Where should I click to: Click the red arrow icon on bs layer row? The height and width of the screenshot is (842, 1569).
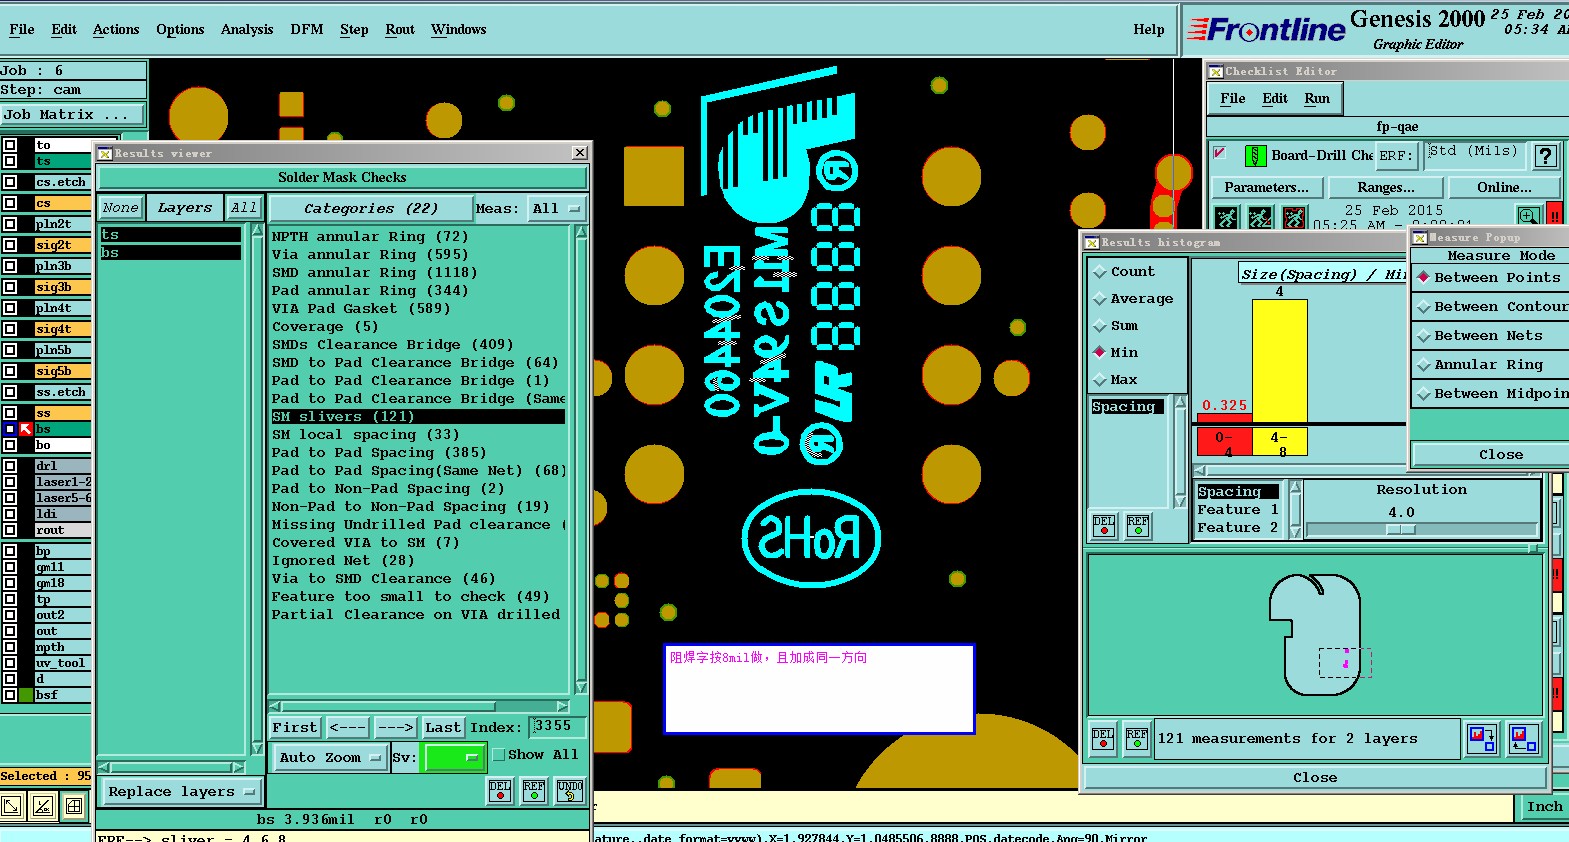pos(27,429)
